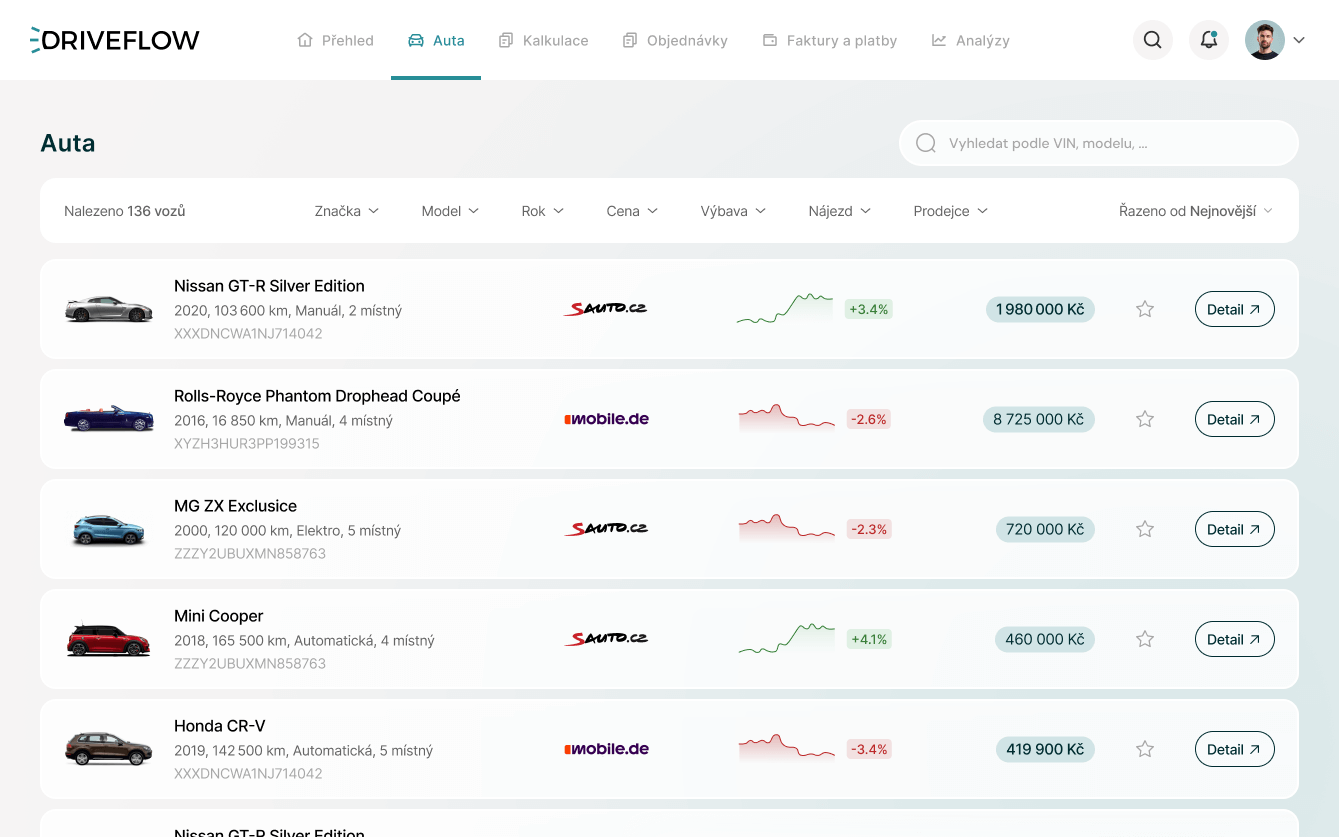Switch to the Kalkulace tab
The width and height of the screenshot is (1339, 837).
[543, 41]
